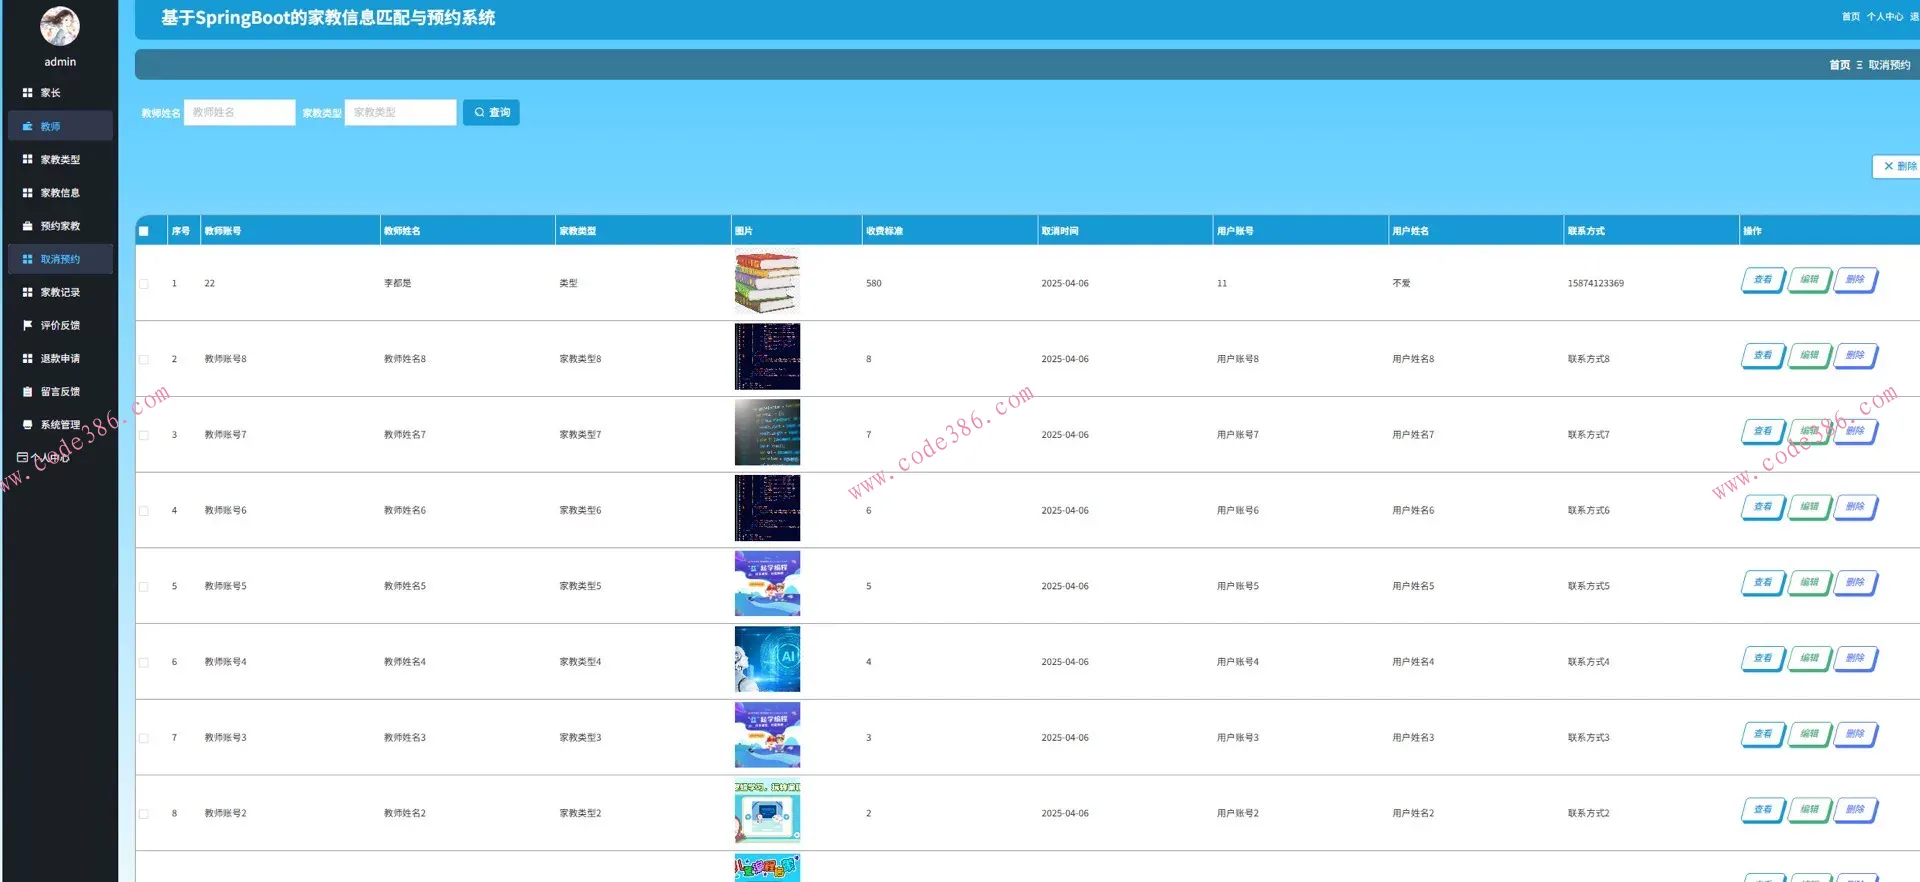
Task: Go to 首页 in the top navigation
Action: coord(1850,17)
